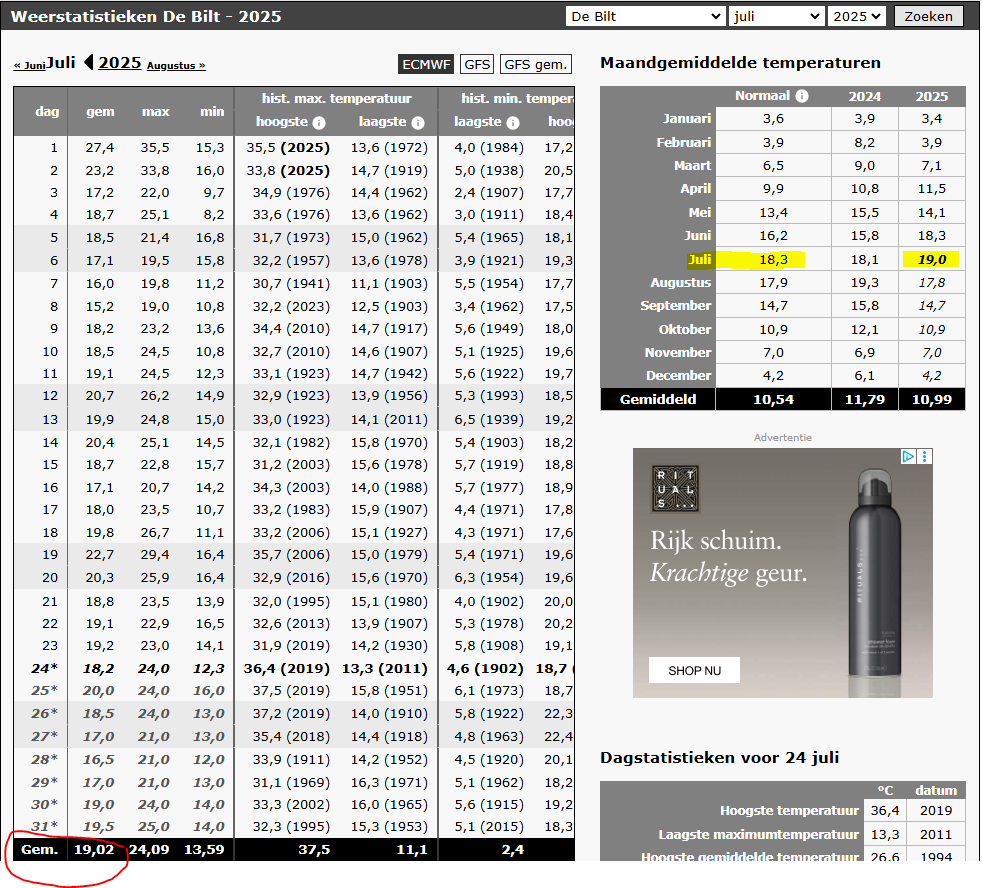Click info icon beside 'hoogste' max temperature header
The height and width of the screenshot is (888, 982).
(x=319, y=123)
